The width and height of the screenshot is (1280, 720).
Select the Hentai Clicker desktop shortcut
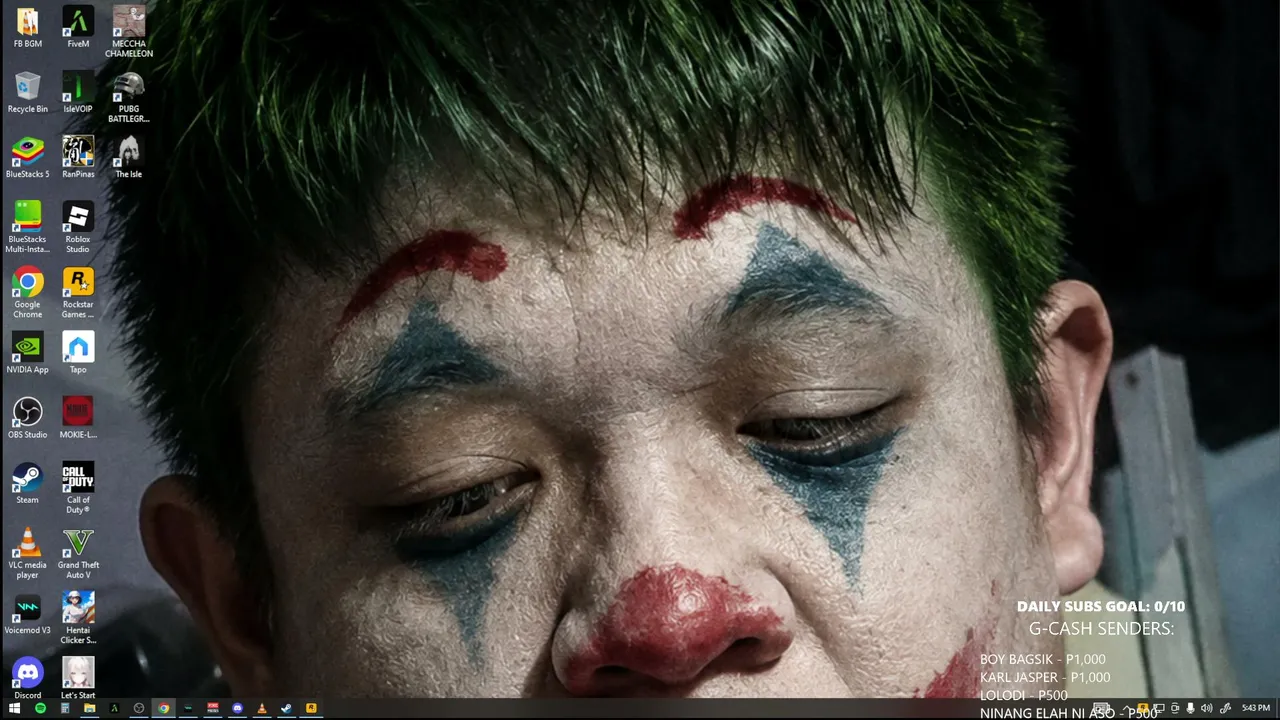coord(78,617)
